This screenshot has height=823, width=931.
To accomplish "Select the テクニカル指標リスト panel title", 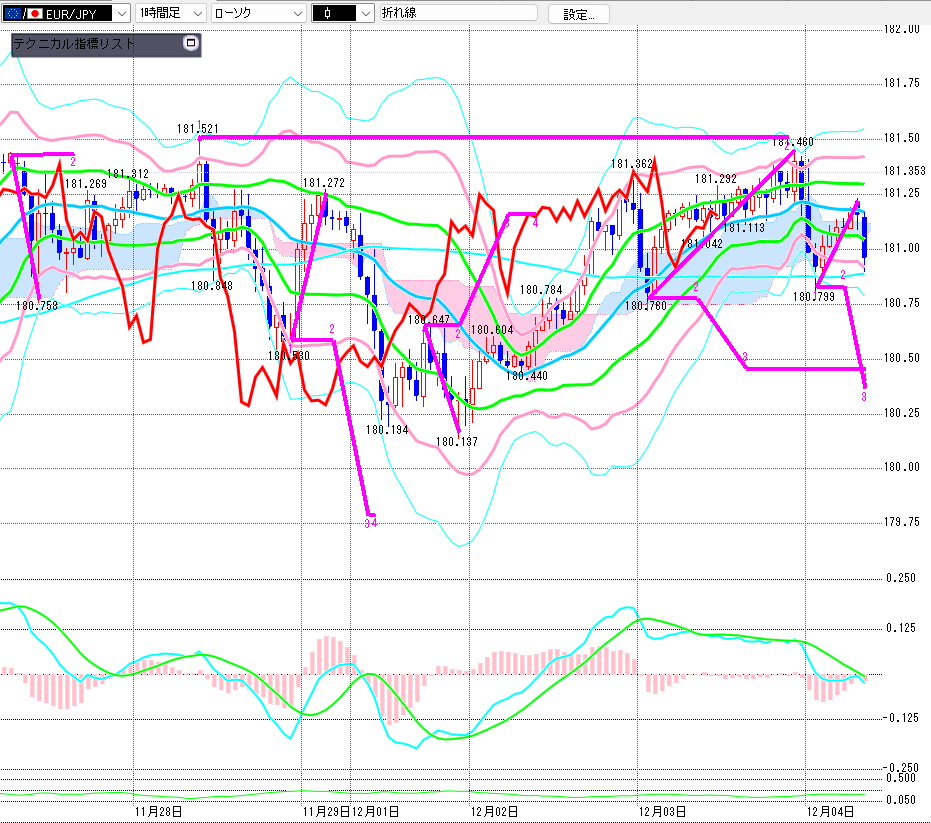I will [74, 44].
